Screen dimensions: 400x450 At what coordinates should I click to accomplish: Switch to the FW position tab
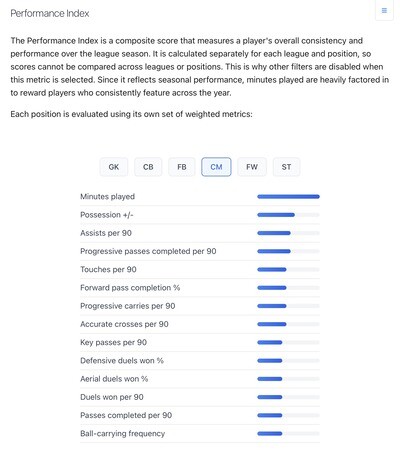[x=252, y=167]
